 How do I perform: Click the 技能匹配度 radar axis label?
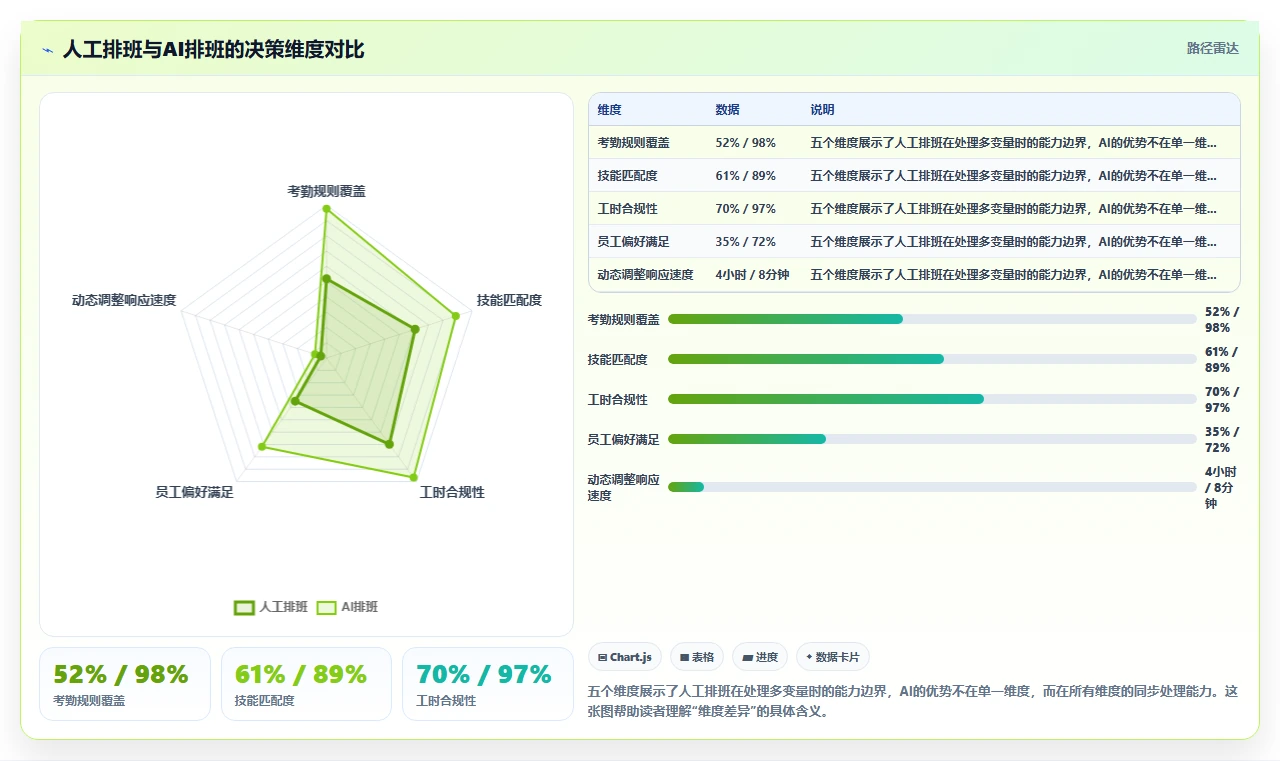click(x=509, y=300)
